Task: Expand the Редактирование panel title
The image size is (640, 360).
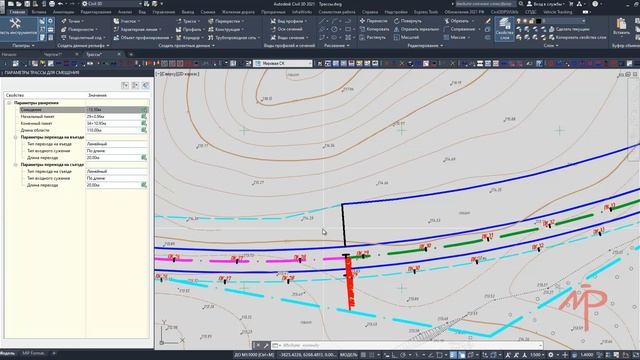Action: (425, 46)
